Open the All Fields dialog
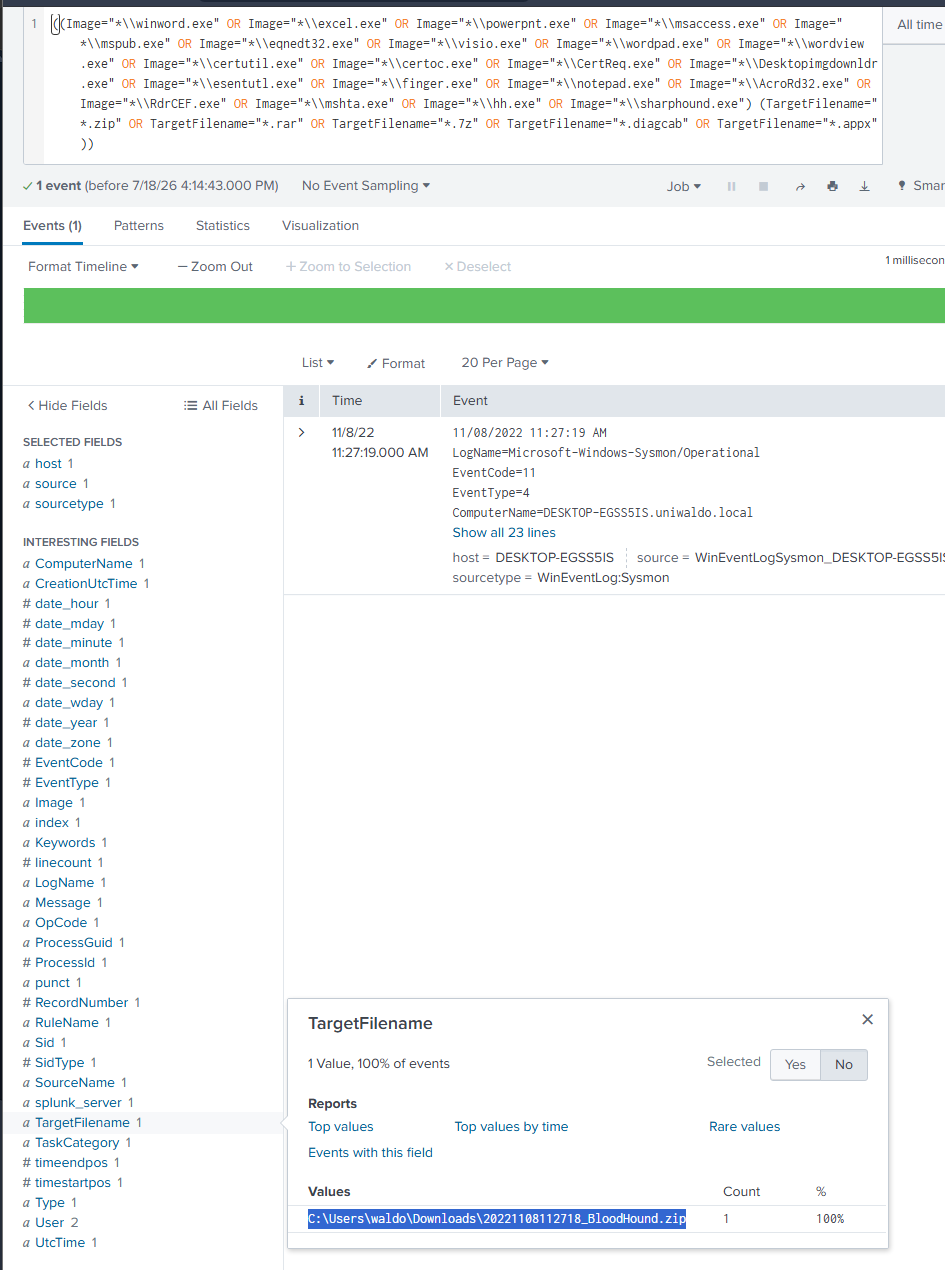The width and height of the screenshot is (945, 1270). tap(221, 405)
